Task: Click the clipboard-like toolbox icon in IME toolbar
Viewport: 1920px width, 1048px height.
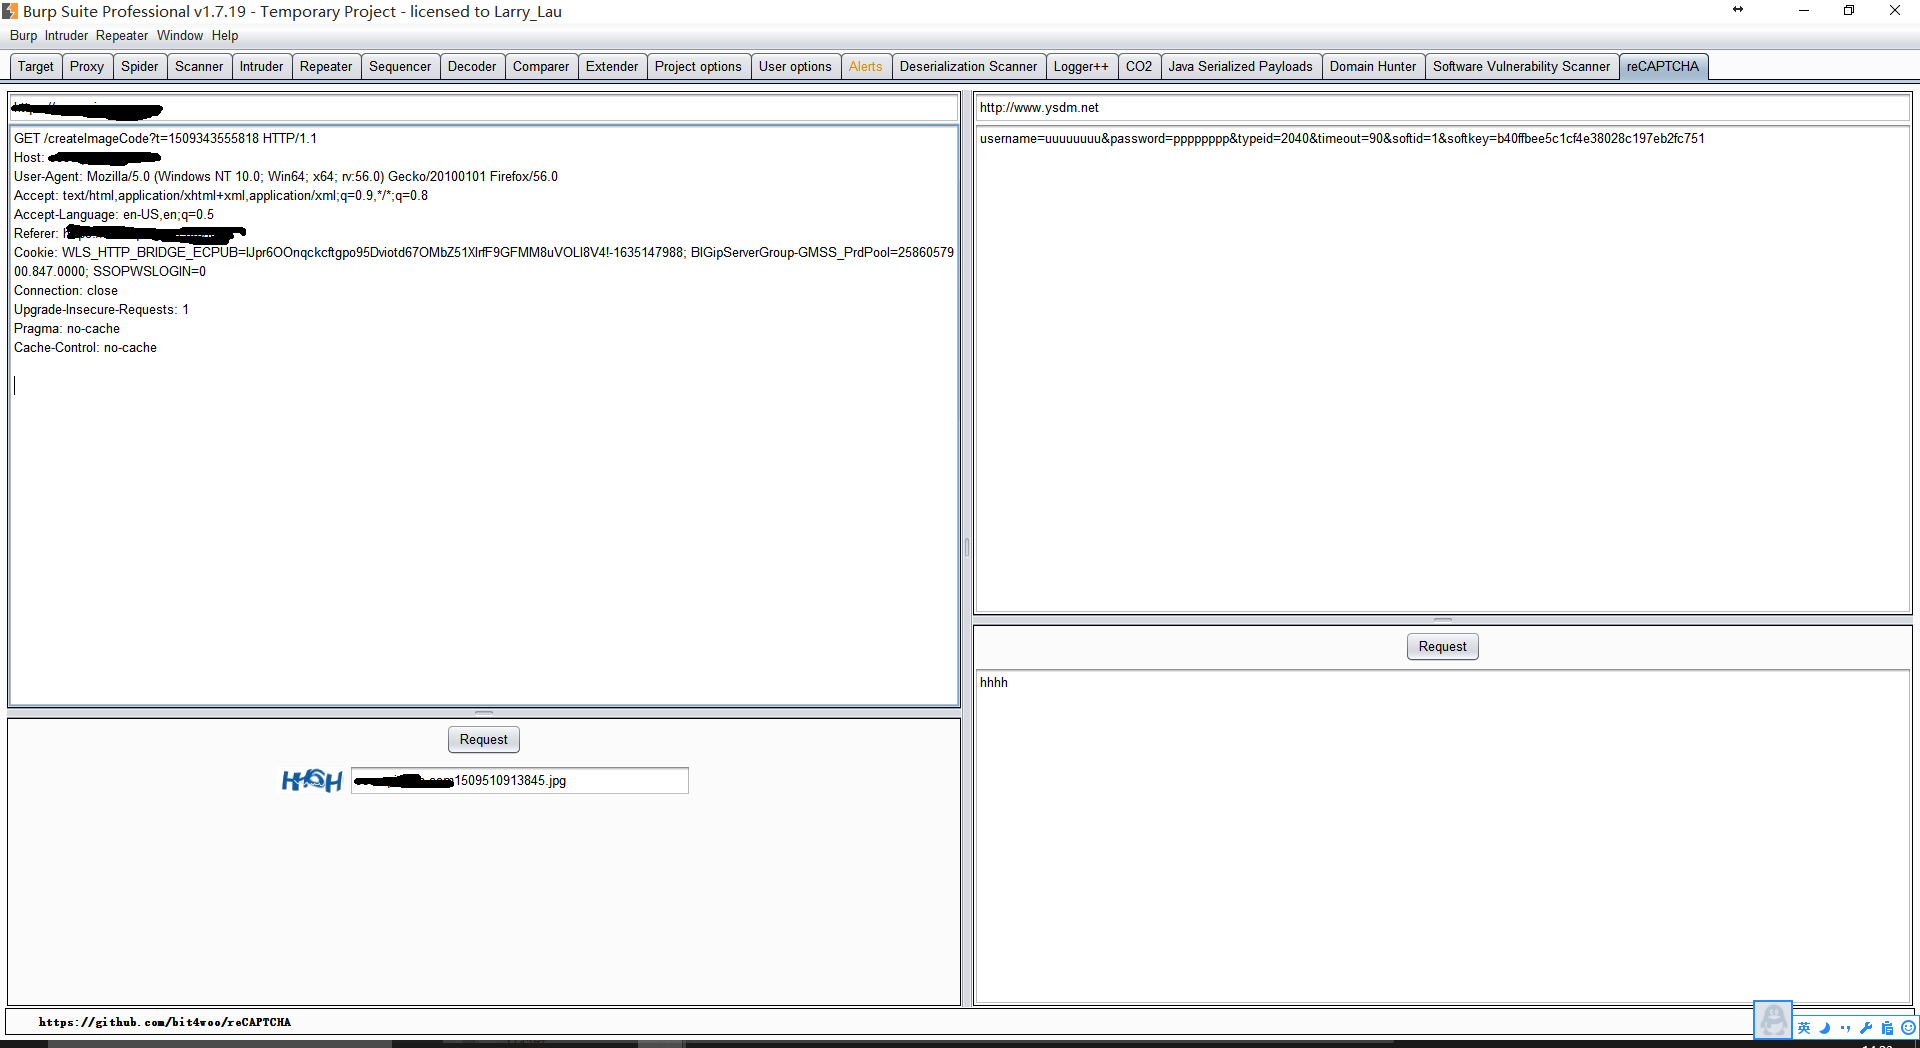Action: pyautogui.click(x=1887, y=1028)
